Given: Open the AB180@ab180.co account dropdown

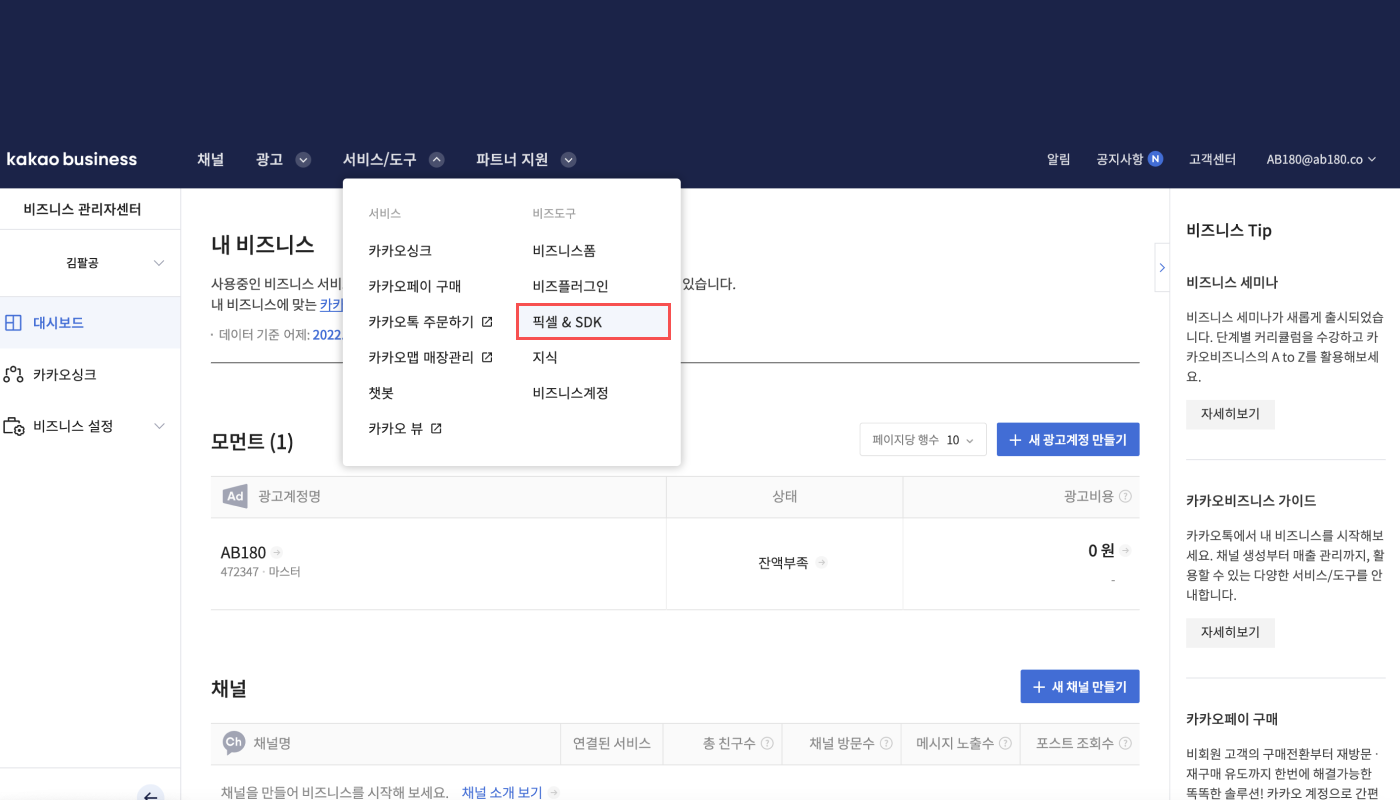Looking at the screenshot, I should [1321, 159].
